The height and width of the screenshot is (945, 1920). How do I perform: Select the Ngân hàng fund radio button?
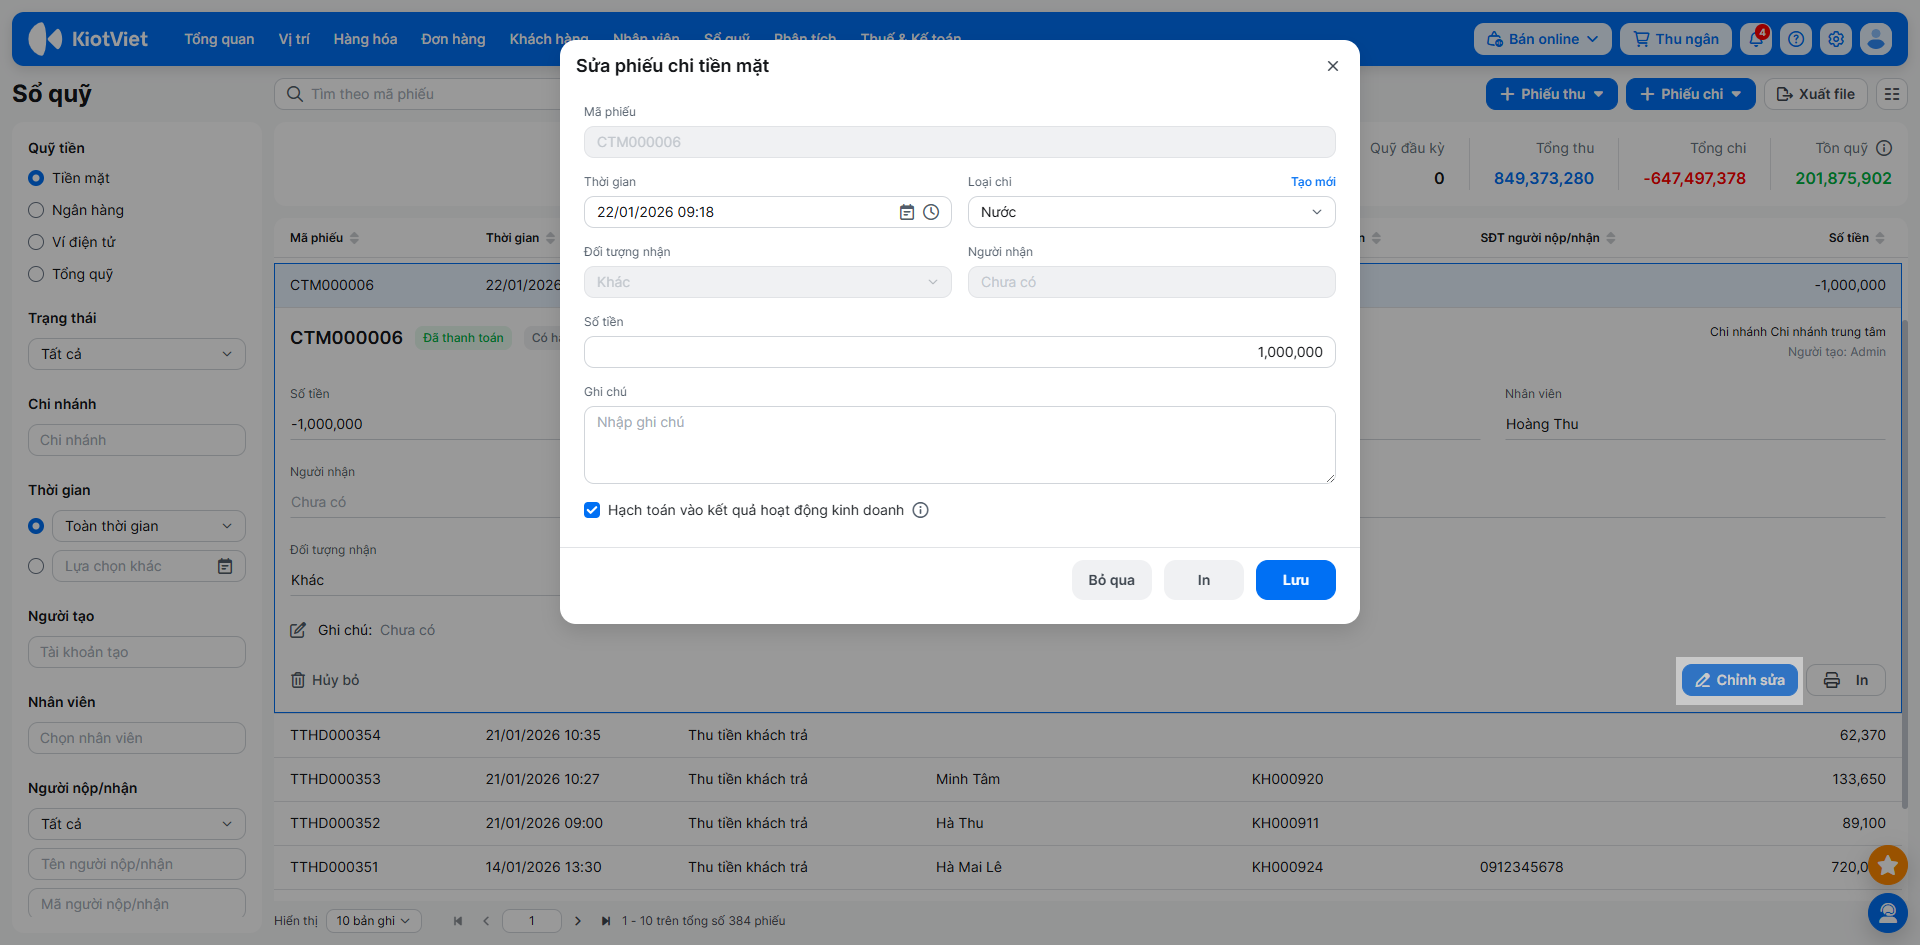click(36, 210)
